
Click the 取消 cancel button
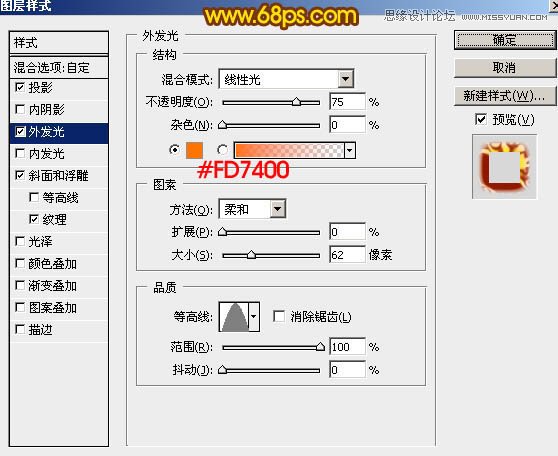coord(505,67)
